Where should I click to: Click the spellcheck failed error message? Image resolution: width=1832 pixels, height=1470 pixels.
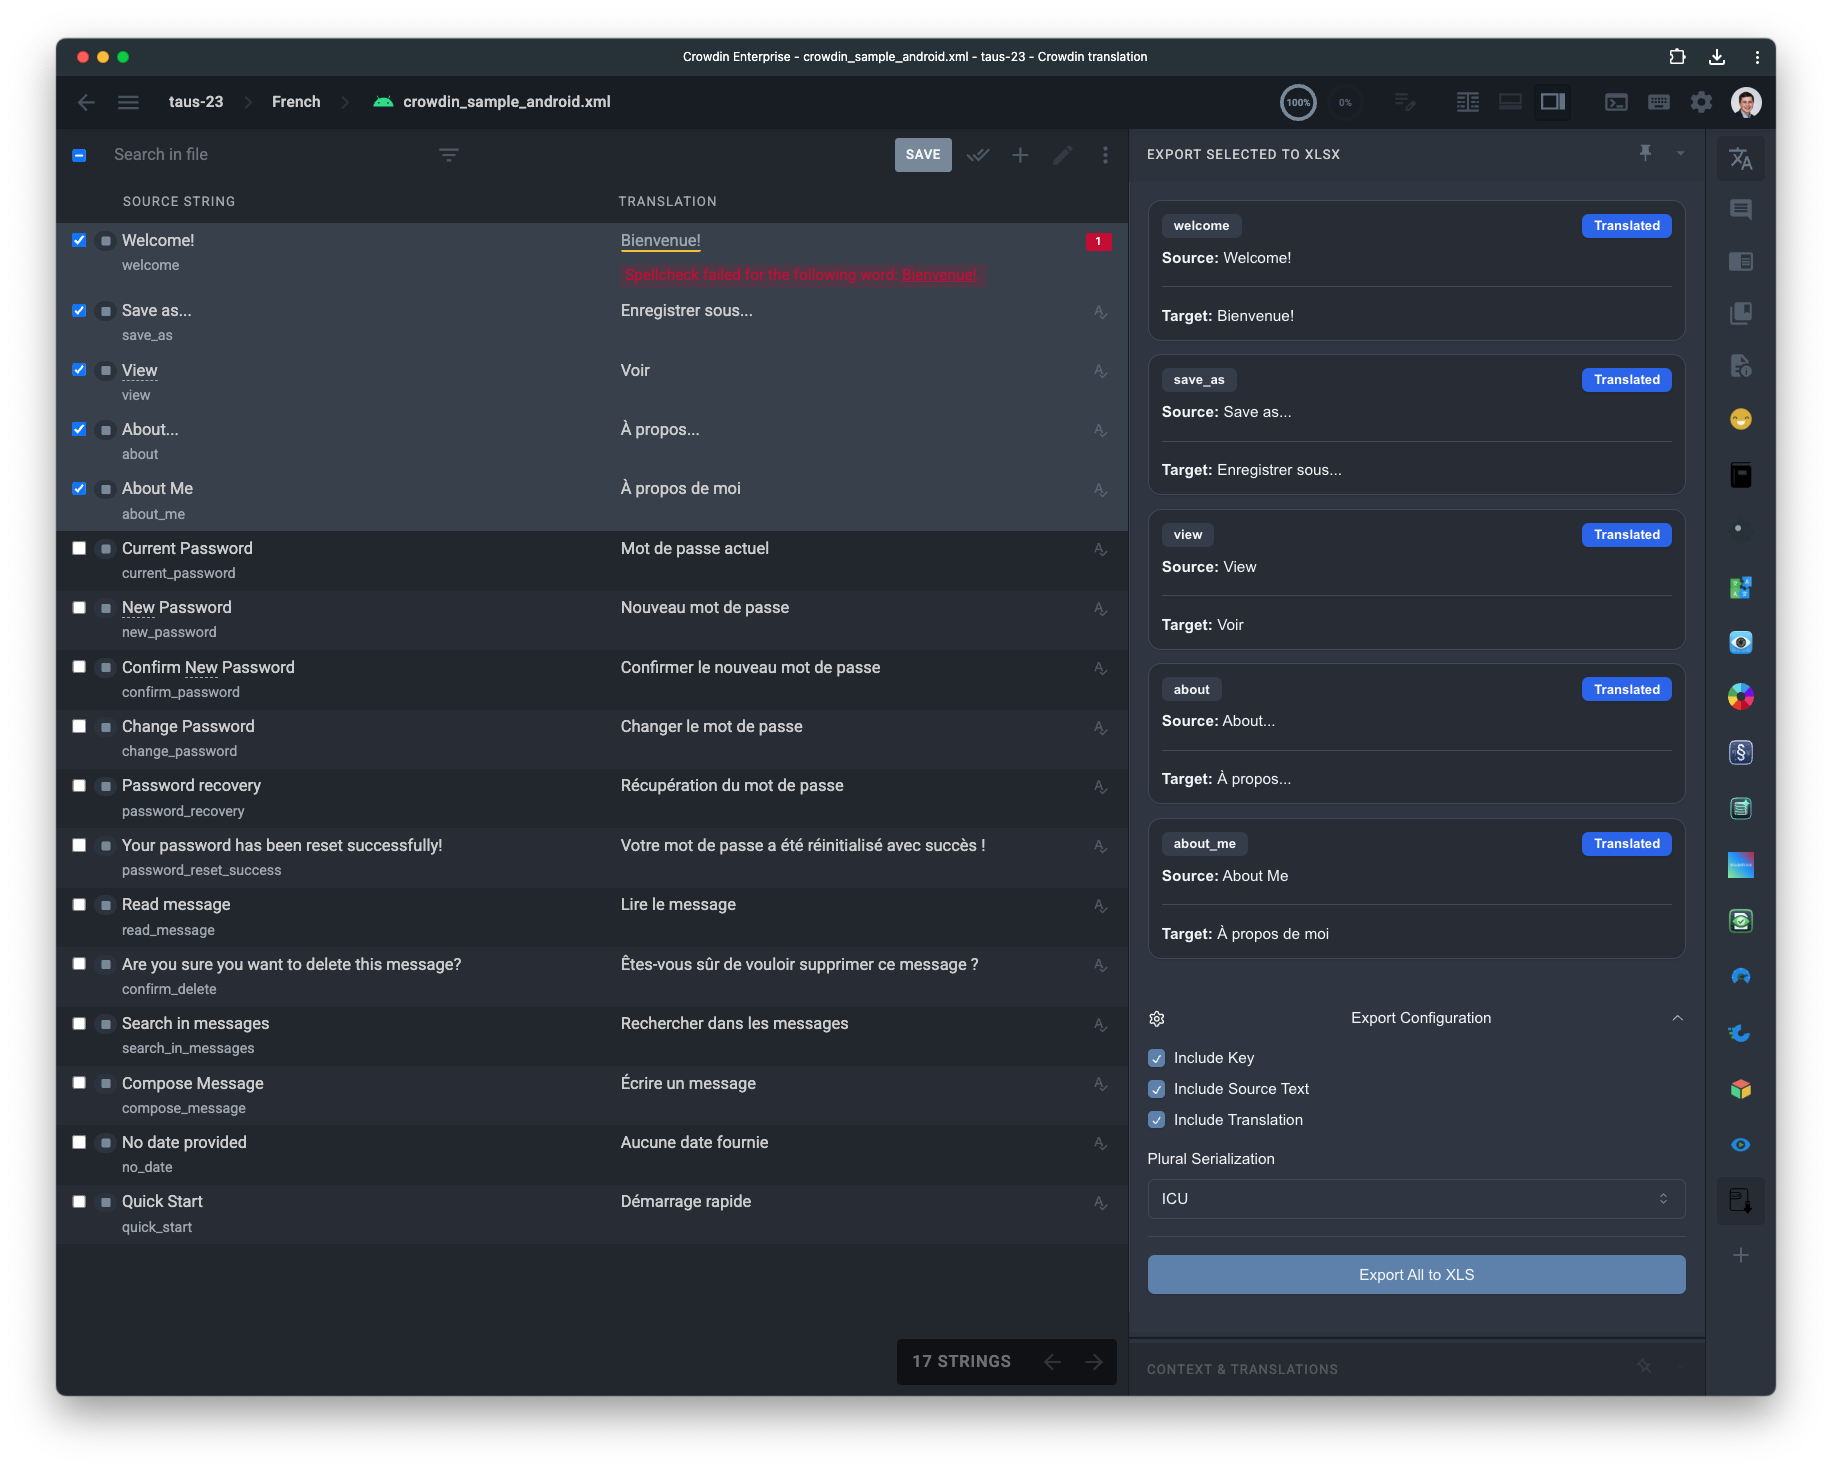click(802, 275)
